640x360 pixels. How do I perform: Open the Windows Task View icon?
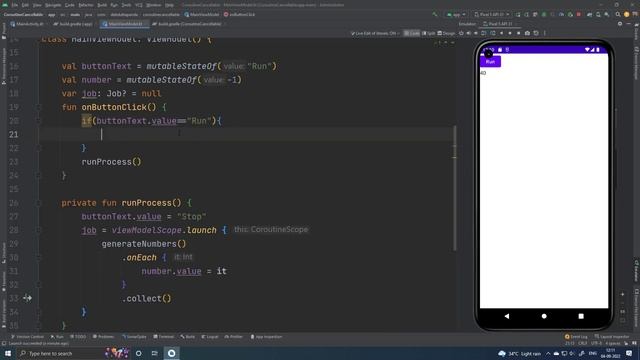[x=155, y=353]
